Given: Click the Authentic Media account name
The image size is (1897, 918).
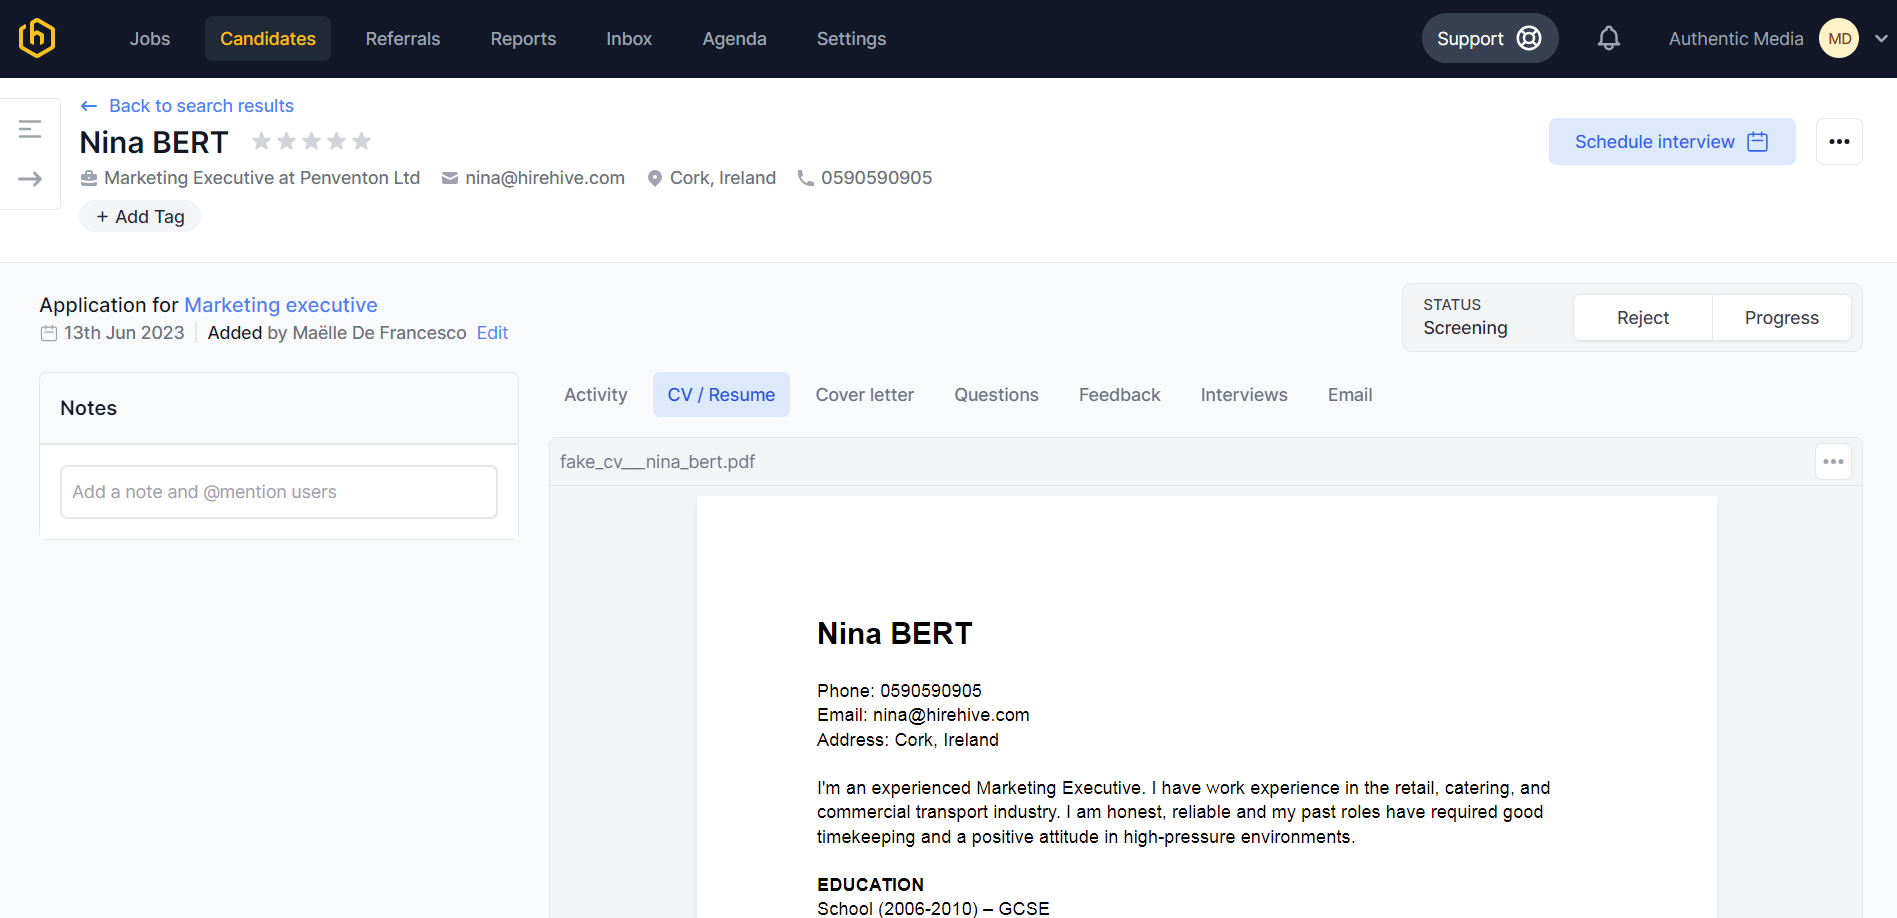Looking at the screenshot, I should coord(1736,38).
